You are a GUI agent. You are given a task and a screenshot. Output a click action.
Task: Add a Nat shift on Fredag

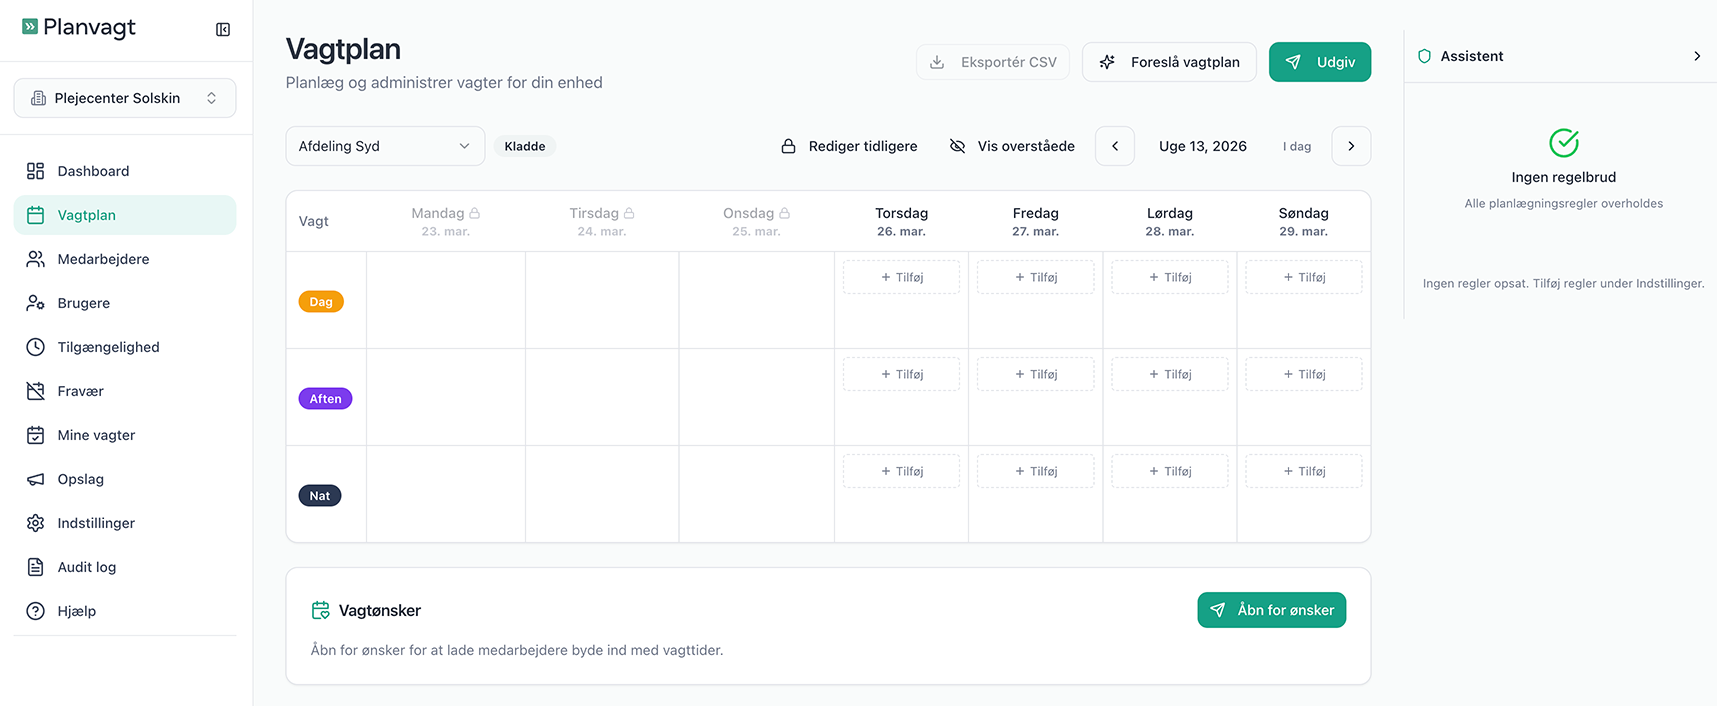1035,471
